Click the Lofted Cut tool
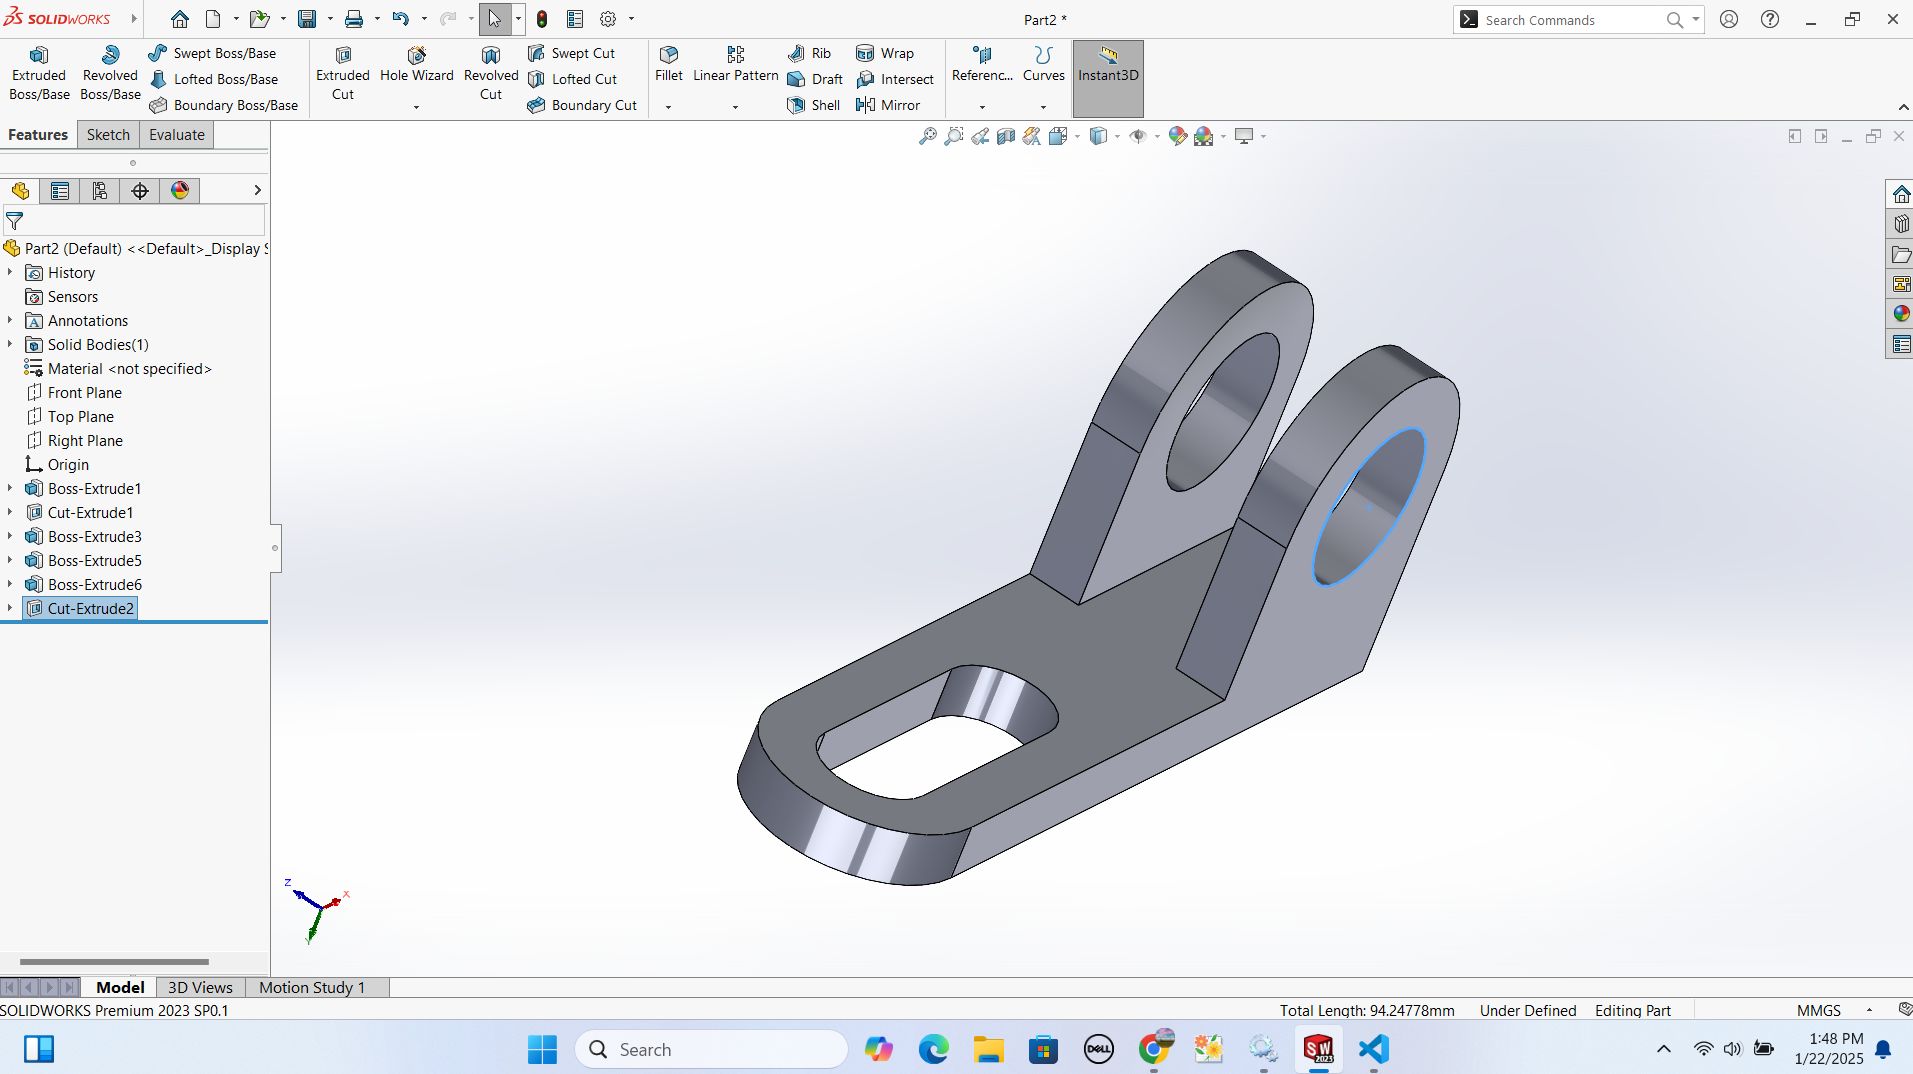 [572, 79]
